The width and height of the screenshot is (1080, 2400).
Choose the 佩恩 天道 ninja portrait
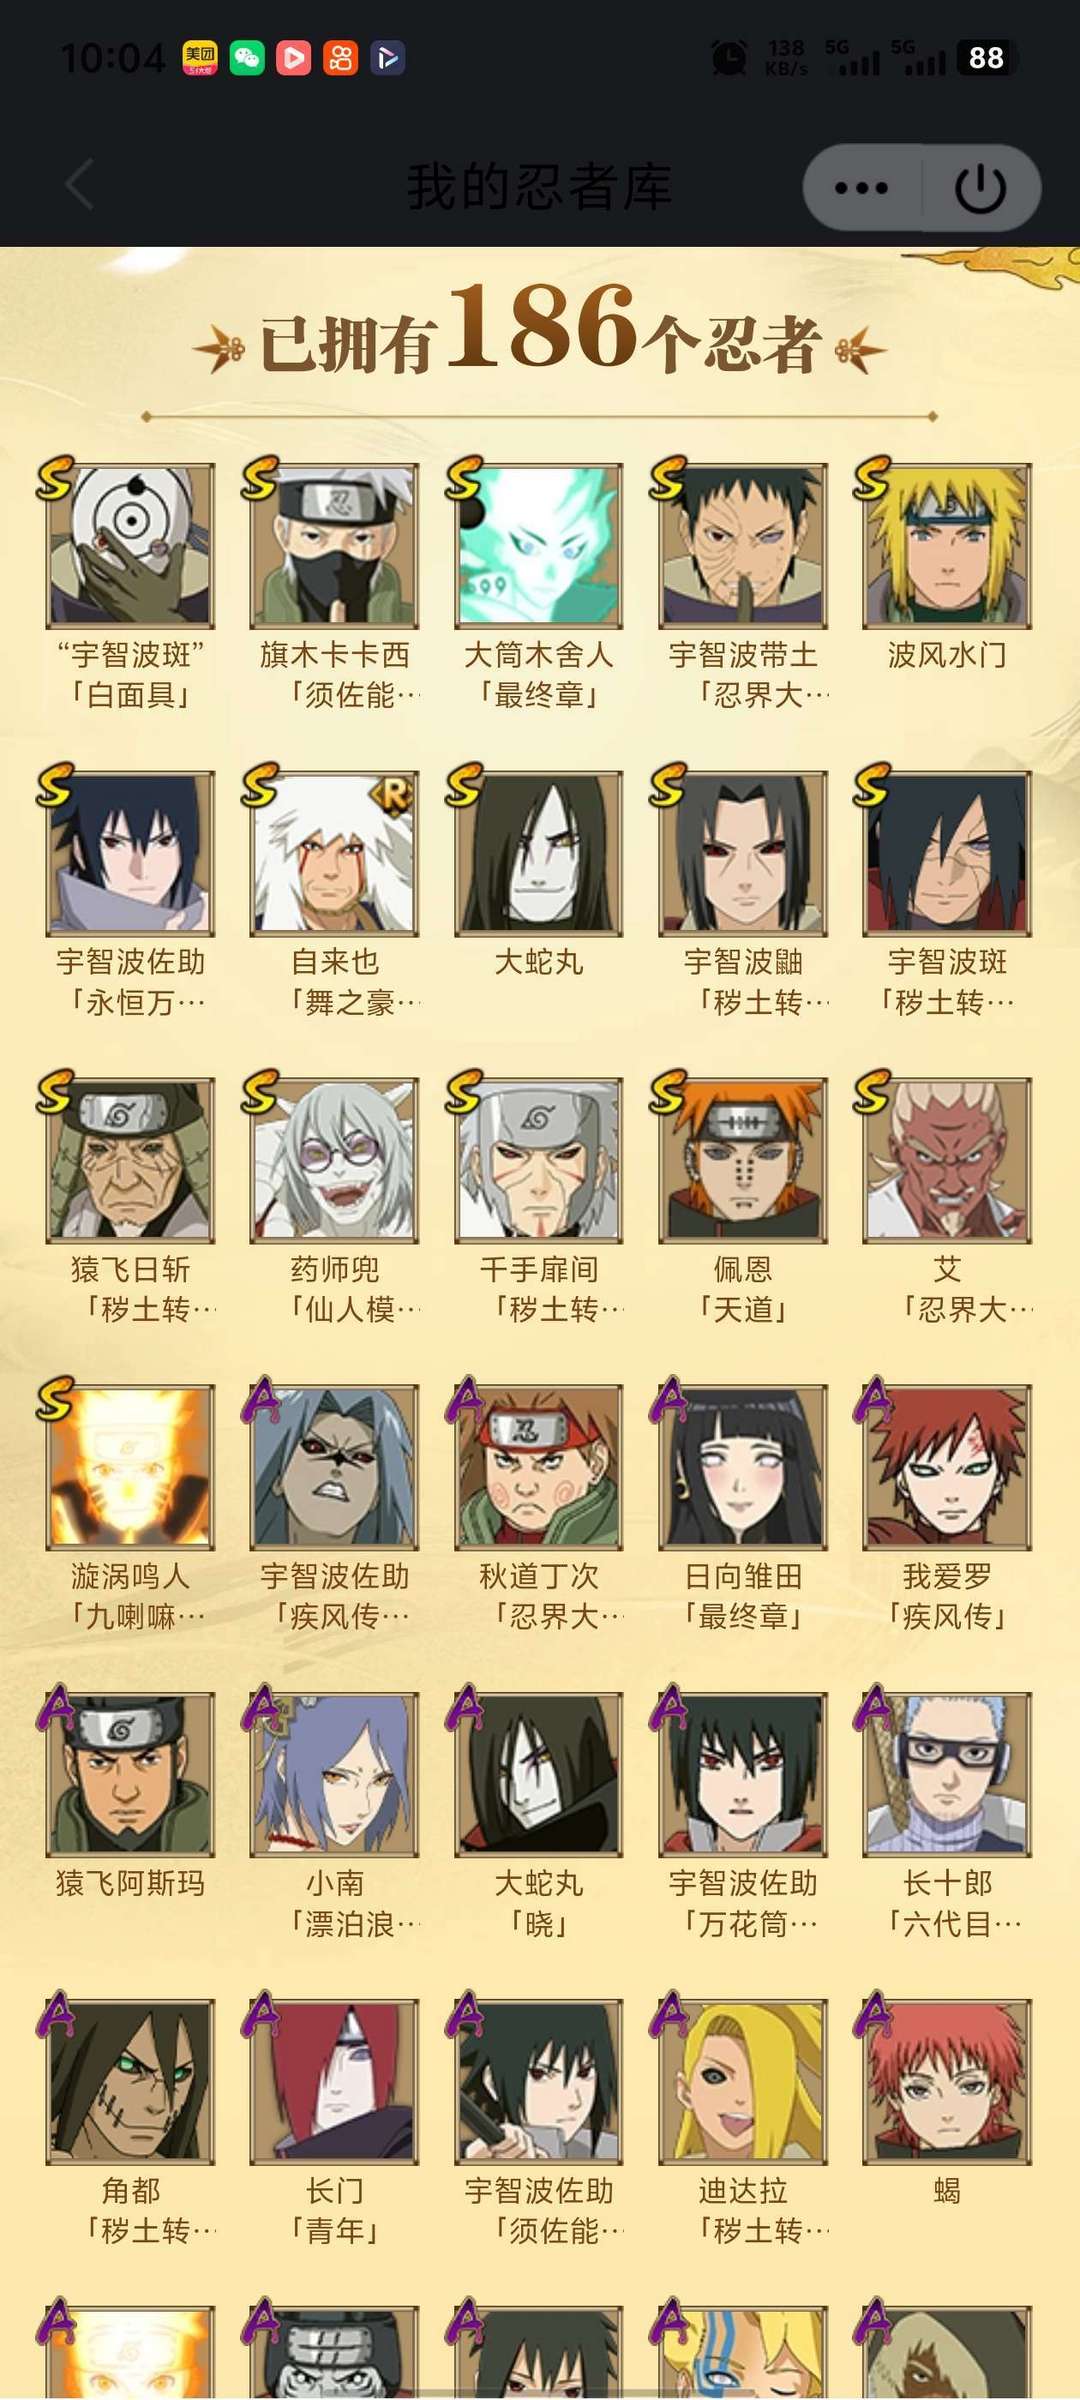click(x=742, y=1160)
